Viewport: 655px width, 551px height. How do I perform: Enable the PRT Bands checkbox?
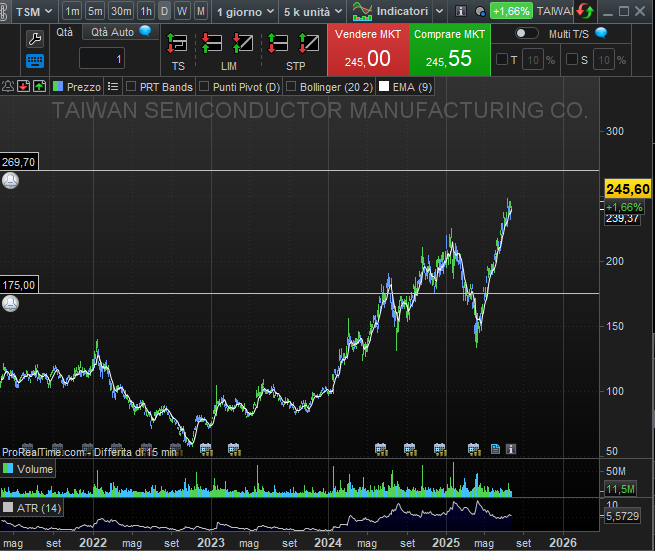(131, 87)
